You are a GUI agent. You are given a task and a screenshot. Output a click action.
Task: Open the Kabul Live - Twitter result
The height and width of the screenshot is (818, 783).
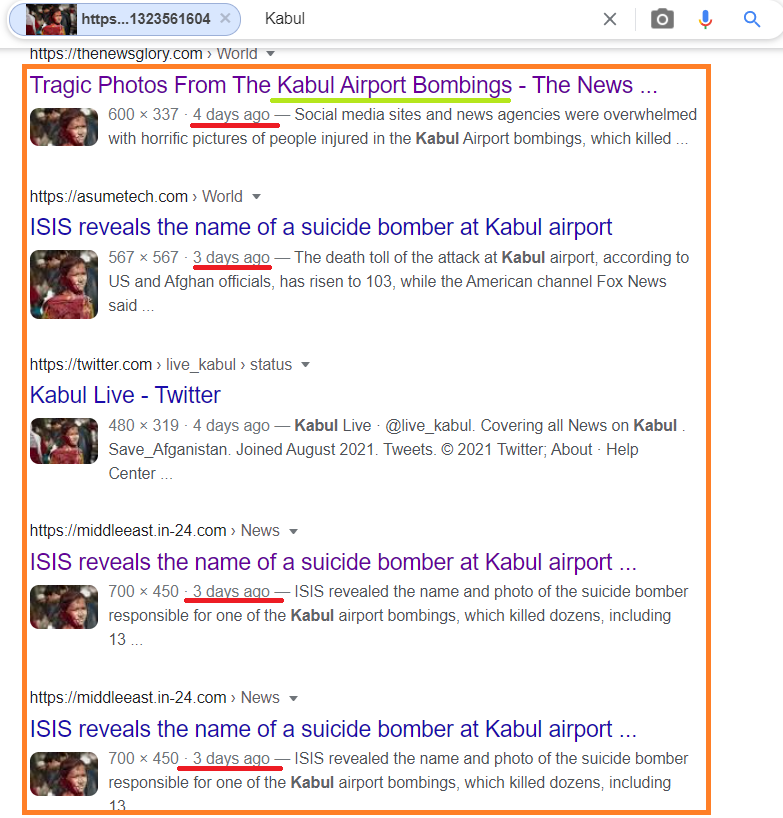coord(125,395)
